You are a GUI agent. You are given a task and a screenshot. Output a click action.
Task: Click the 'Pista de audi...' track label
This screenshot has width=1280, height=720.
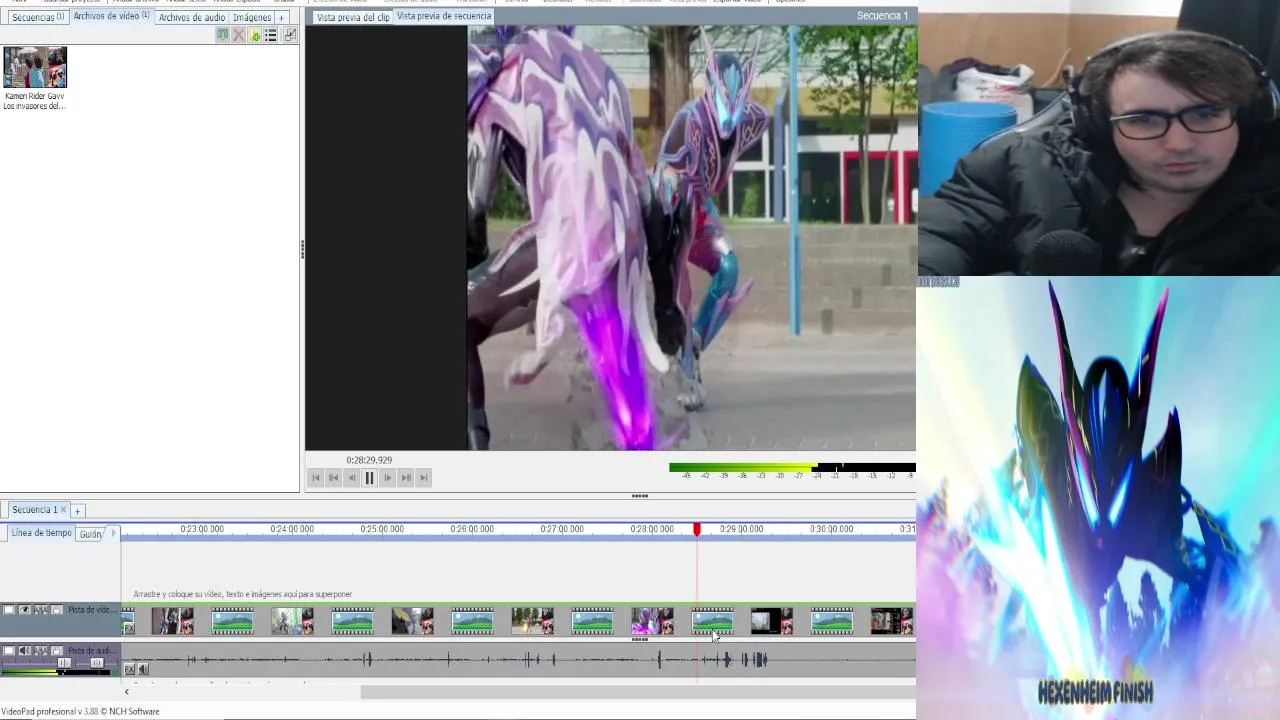pos(92,651)
